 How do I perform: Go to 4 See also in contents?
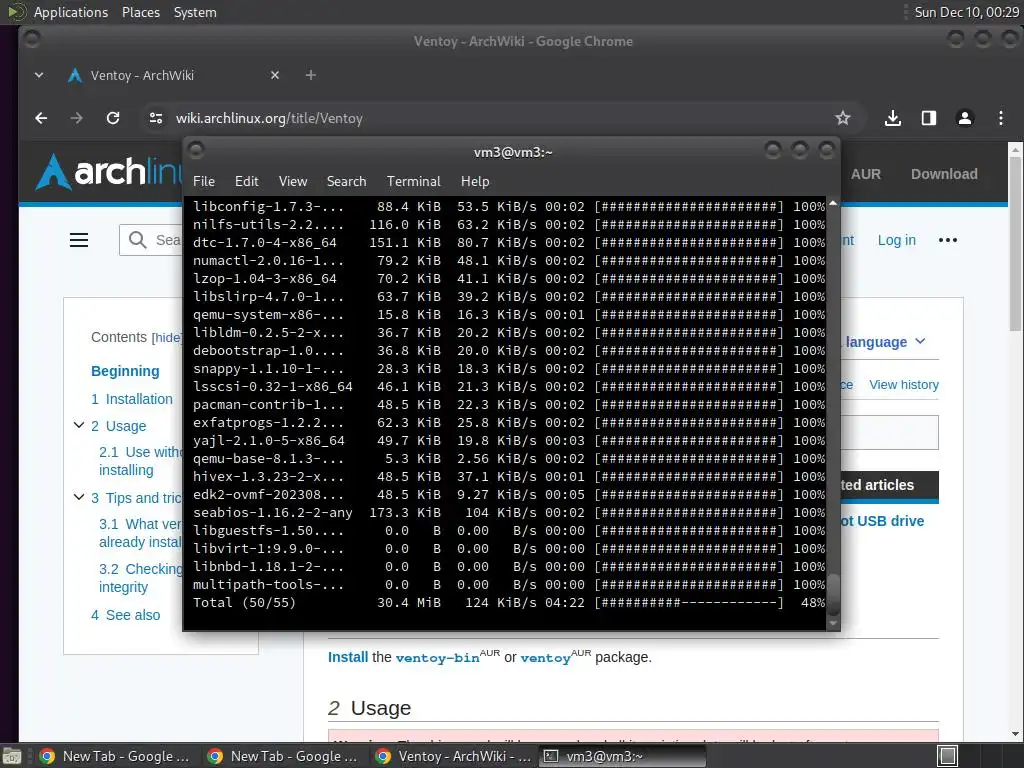125,615
